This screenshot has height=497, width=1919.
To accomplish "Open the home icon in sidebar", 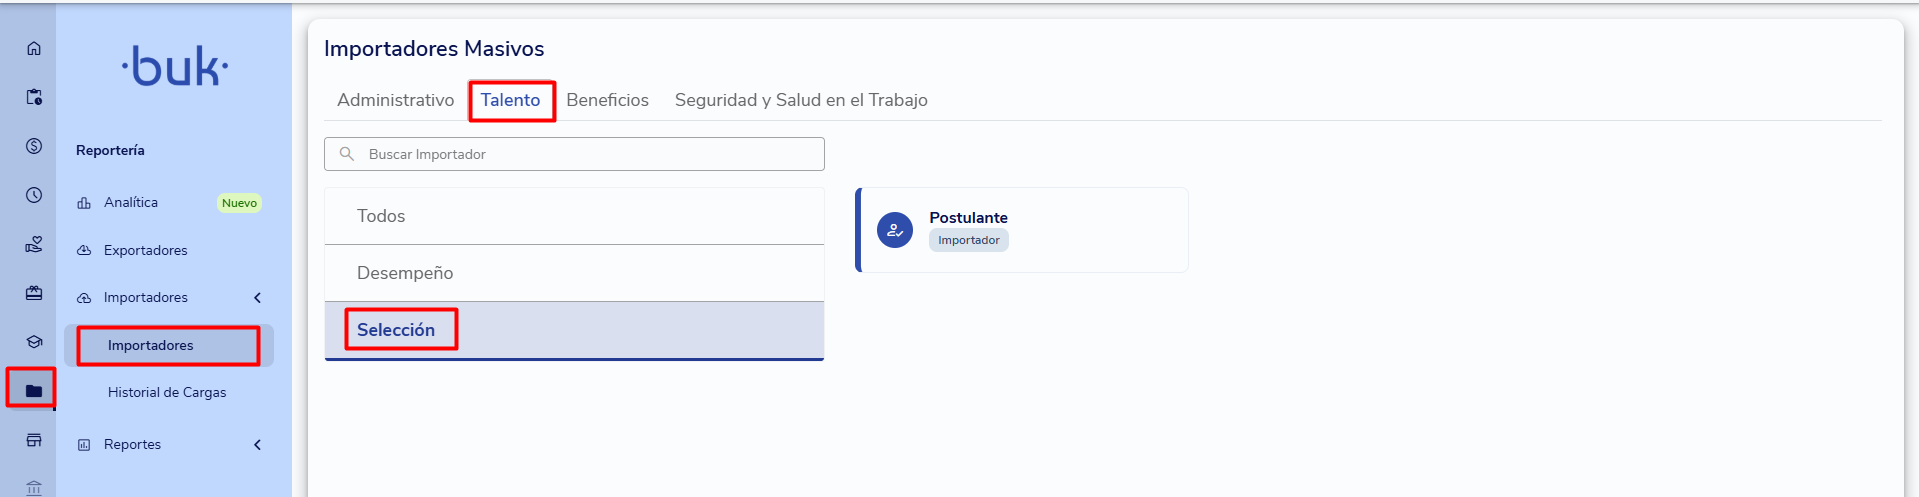I will tap(34, 48).
